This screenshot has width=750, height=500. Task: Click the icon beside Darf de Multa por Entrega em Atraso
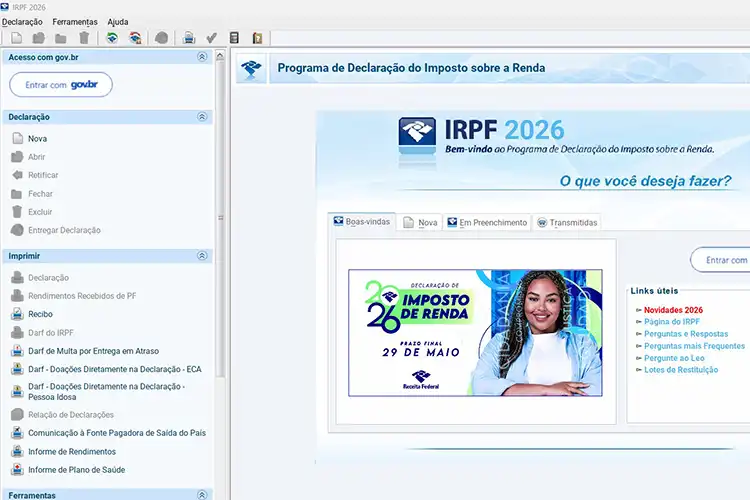[x=17, y=351]
